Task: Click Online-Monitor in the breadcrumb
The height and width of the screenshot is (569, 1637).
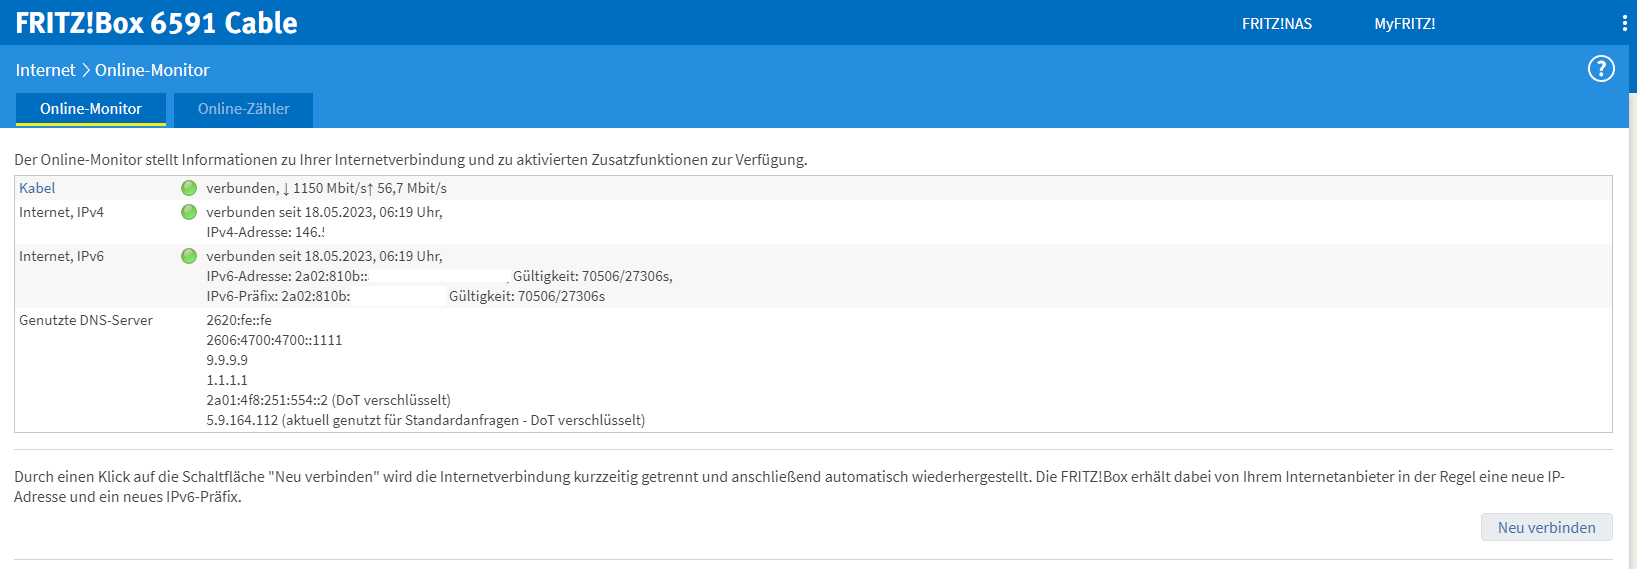Action: click(152, 70)
